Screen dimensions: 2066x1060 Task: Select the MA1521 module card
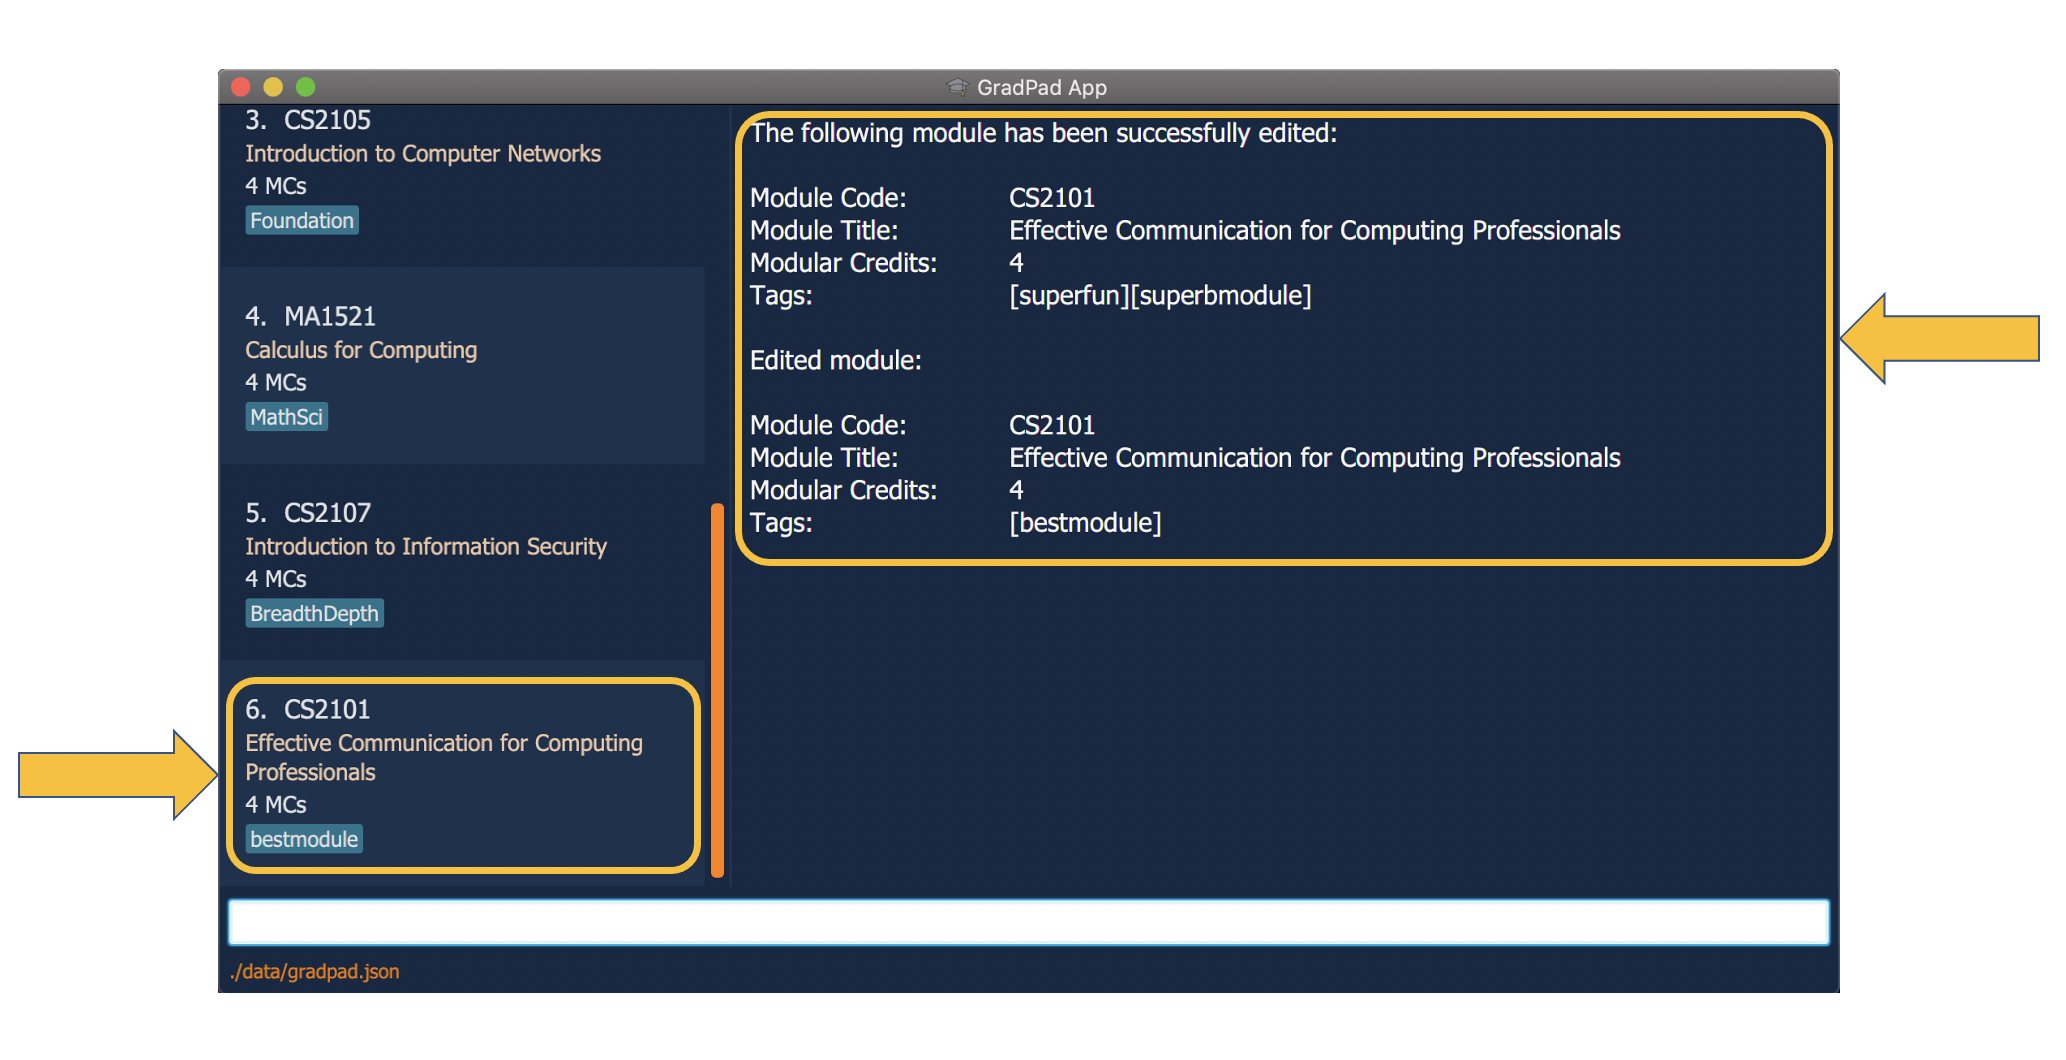(x=463, y=365)
